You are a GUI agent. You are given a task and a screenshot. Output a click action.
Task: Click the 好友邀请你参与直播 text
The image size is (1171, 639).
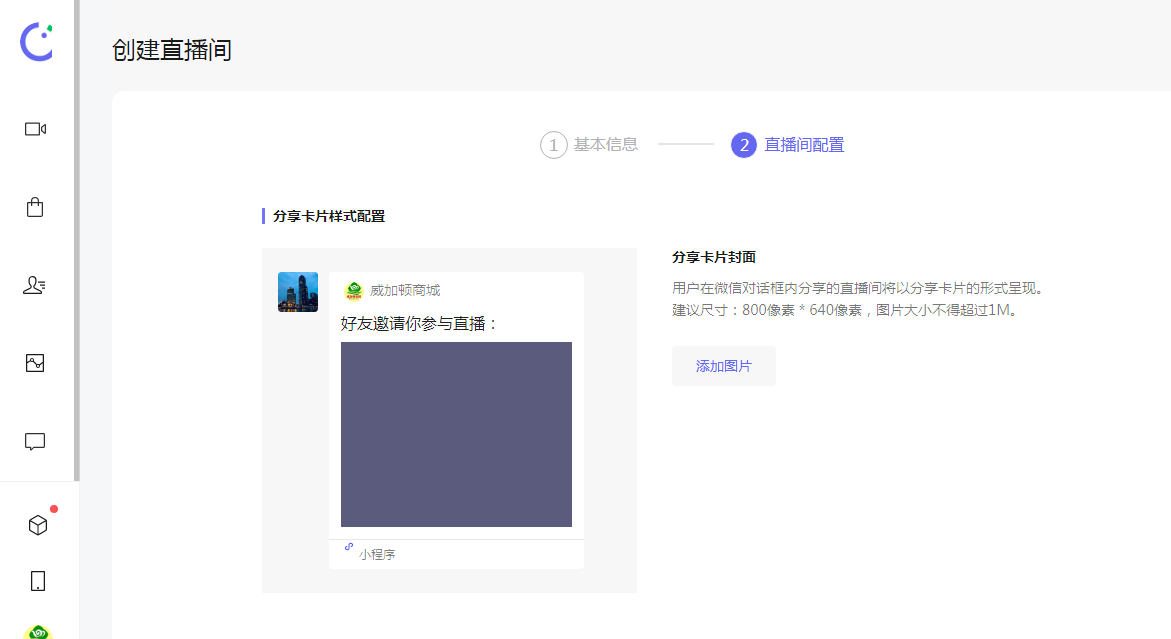point(419,323)
